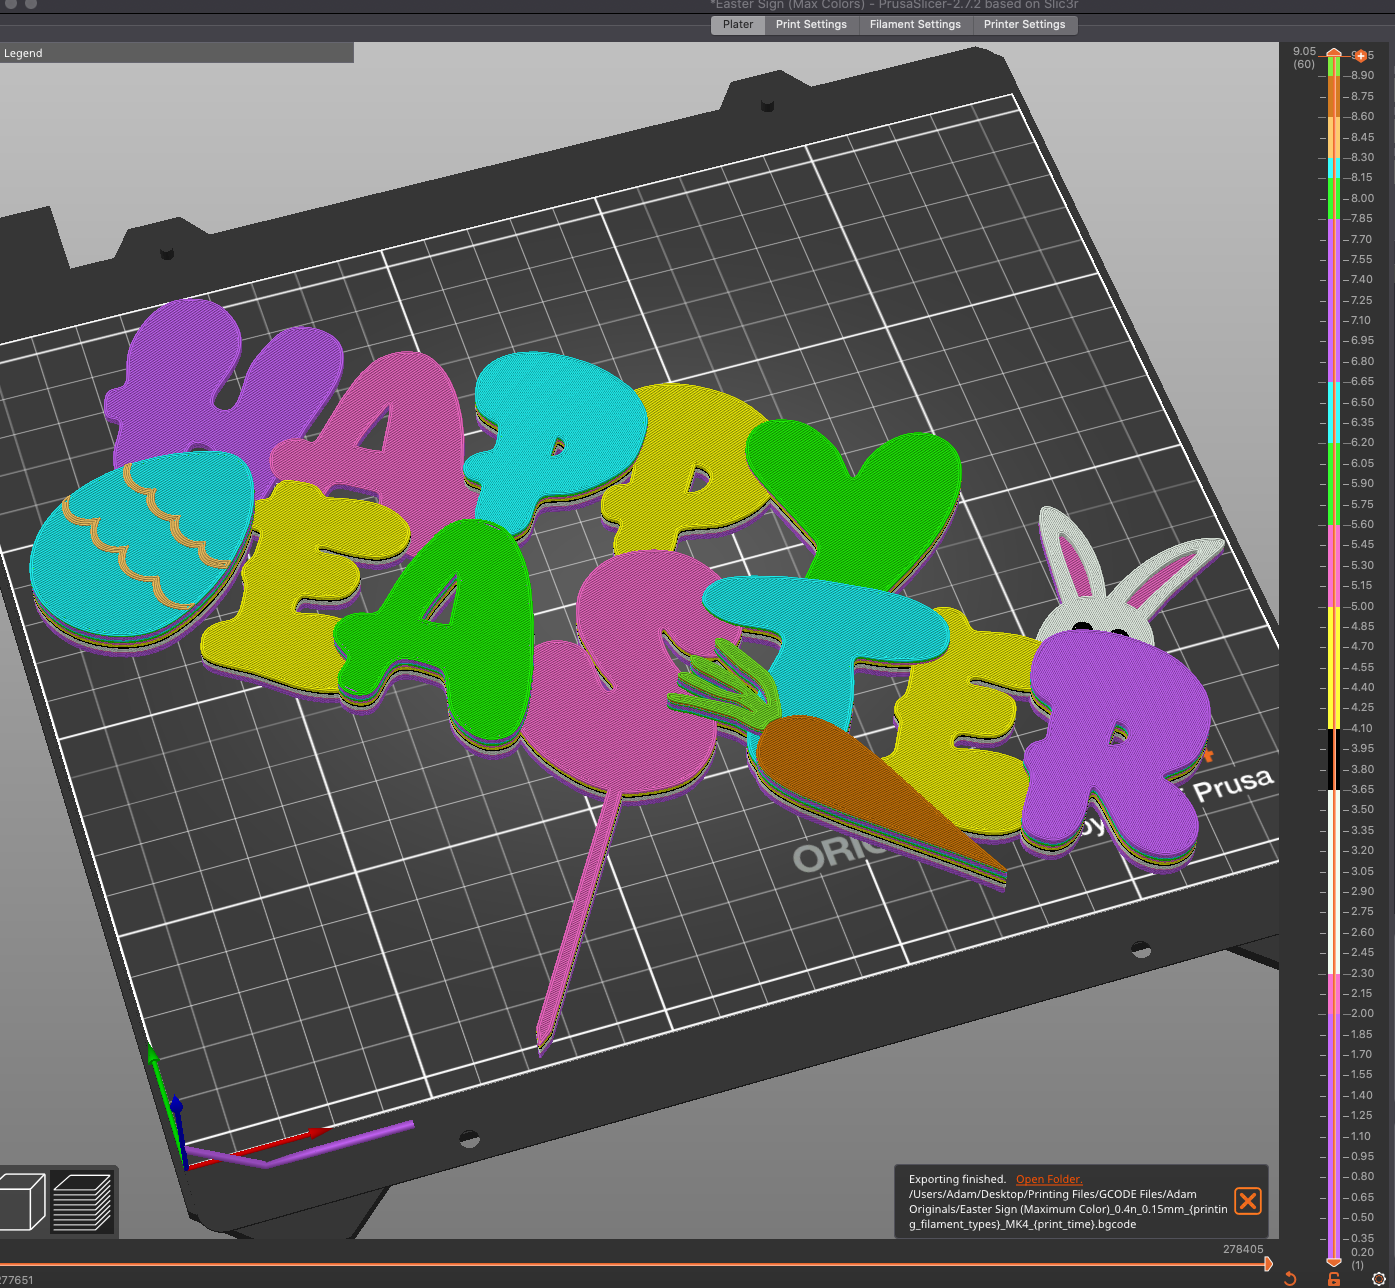Click the lower thumb of the vertical layer slider

pyautogui.click(x=1334, y=1262)
